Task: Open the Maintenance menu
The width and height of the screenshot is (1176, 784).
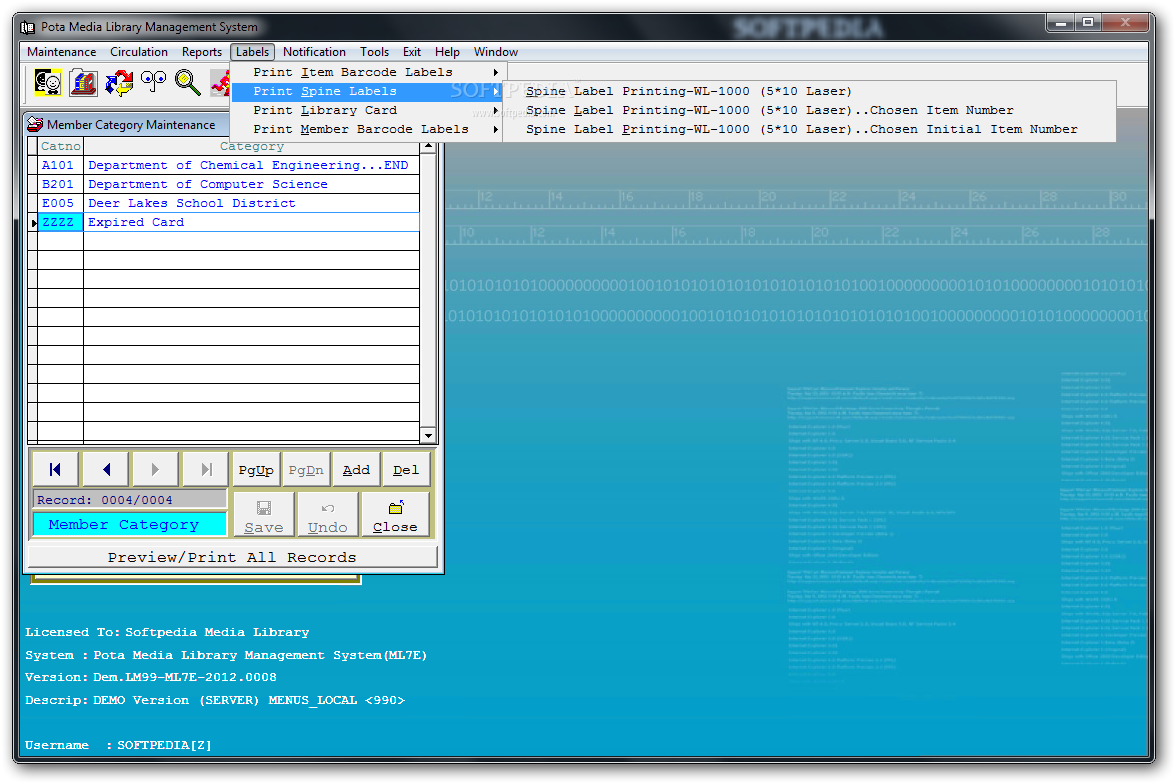Action: point(62,52)
